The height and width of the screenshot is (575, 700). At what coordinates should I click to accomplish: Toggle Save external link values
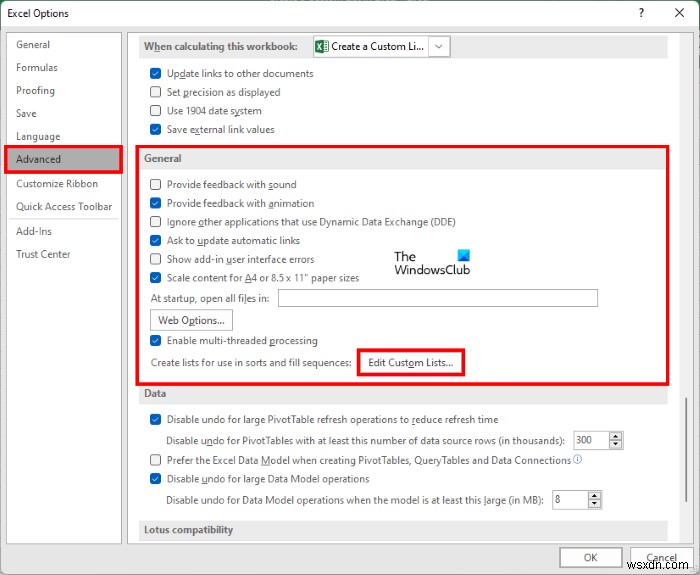155,129
